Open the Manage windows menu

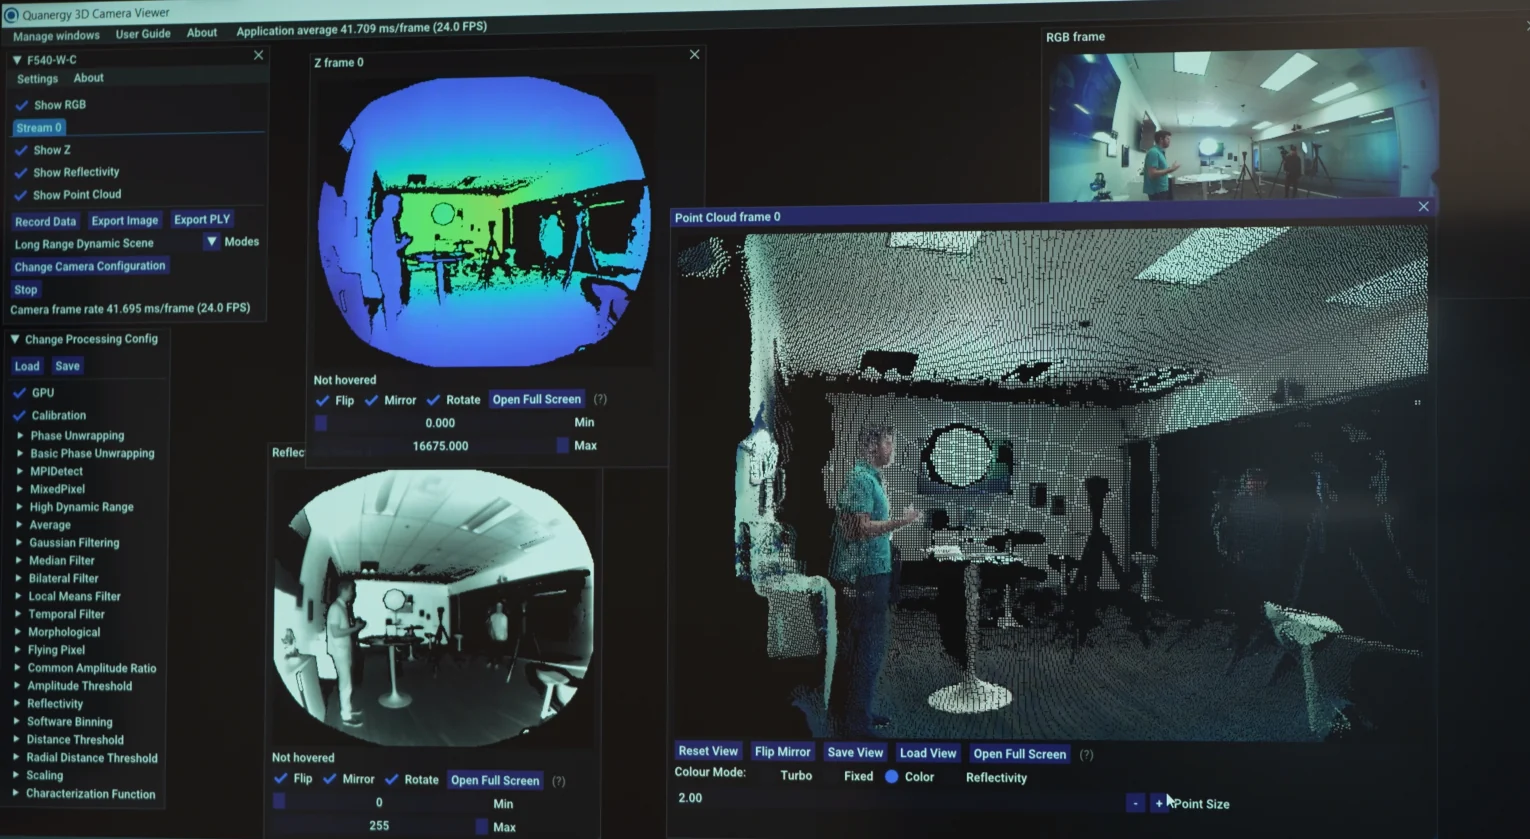(x=56, y=36)
